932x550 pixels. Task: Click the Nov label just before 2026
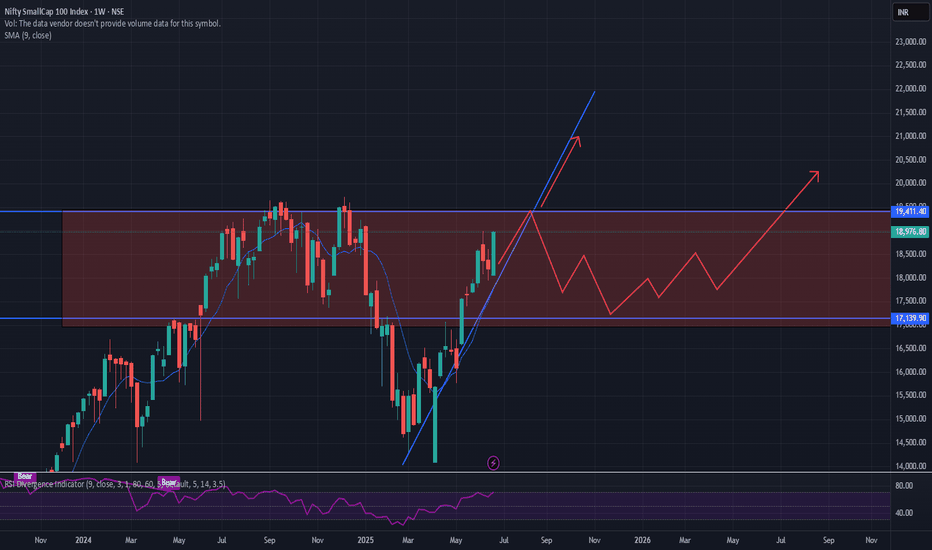click(594, 540)
